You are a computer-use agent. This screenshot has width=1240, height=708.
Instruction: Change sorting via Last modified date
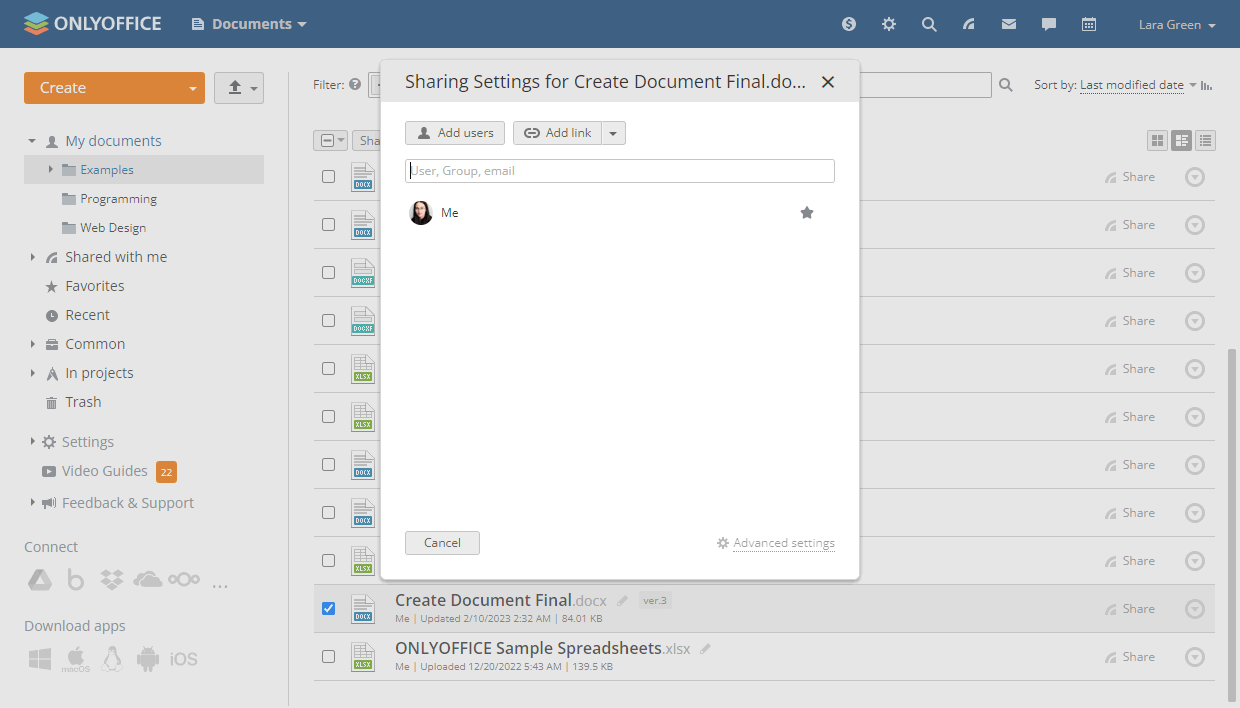point(1131,85)
